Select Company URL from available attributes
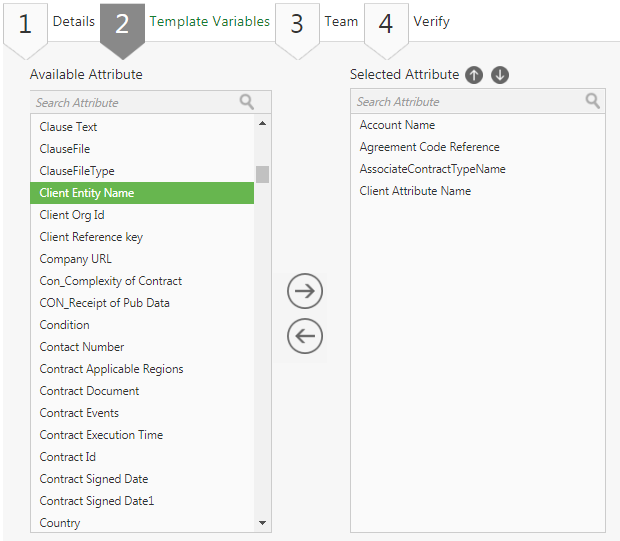This screenshot has height=541, width=620. click(75, 259)
